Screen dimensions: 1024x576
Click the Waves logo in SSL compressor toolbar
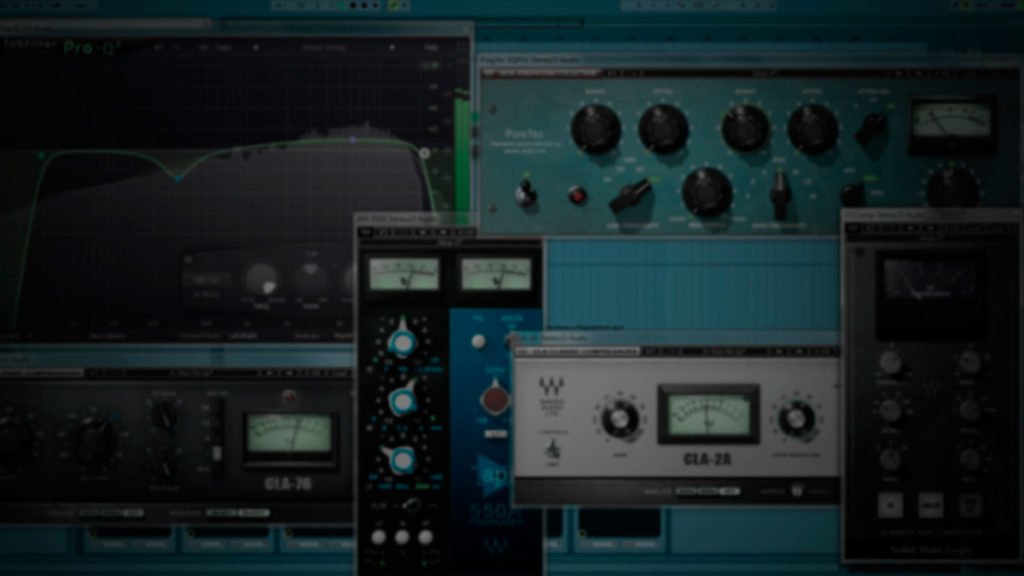click(x=852, y=228)
